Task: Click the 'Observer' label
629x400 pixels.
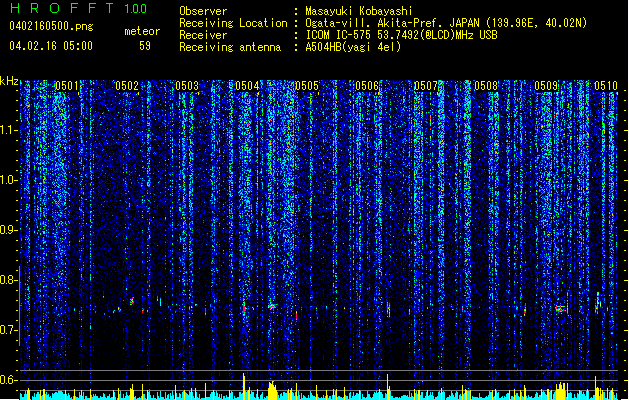Action: 203,11
